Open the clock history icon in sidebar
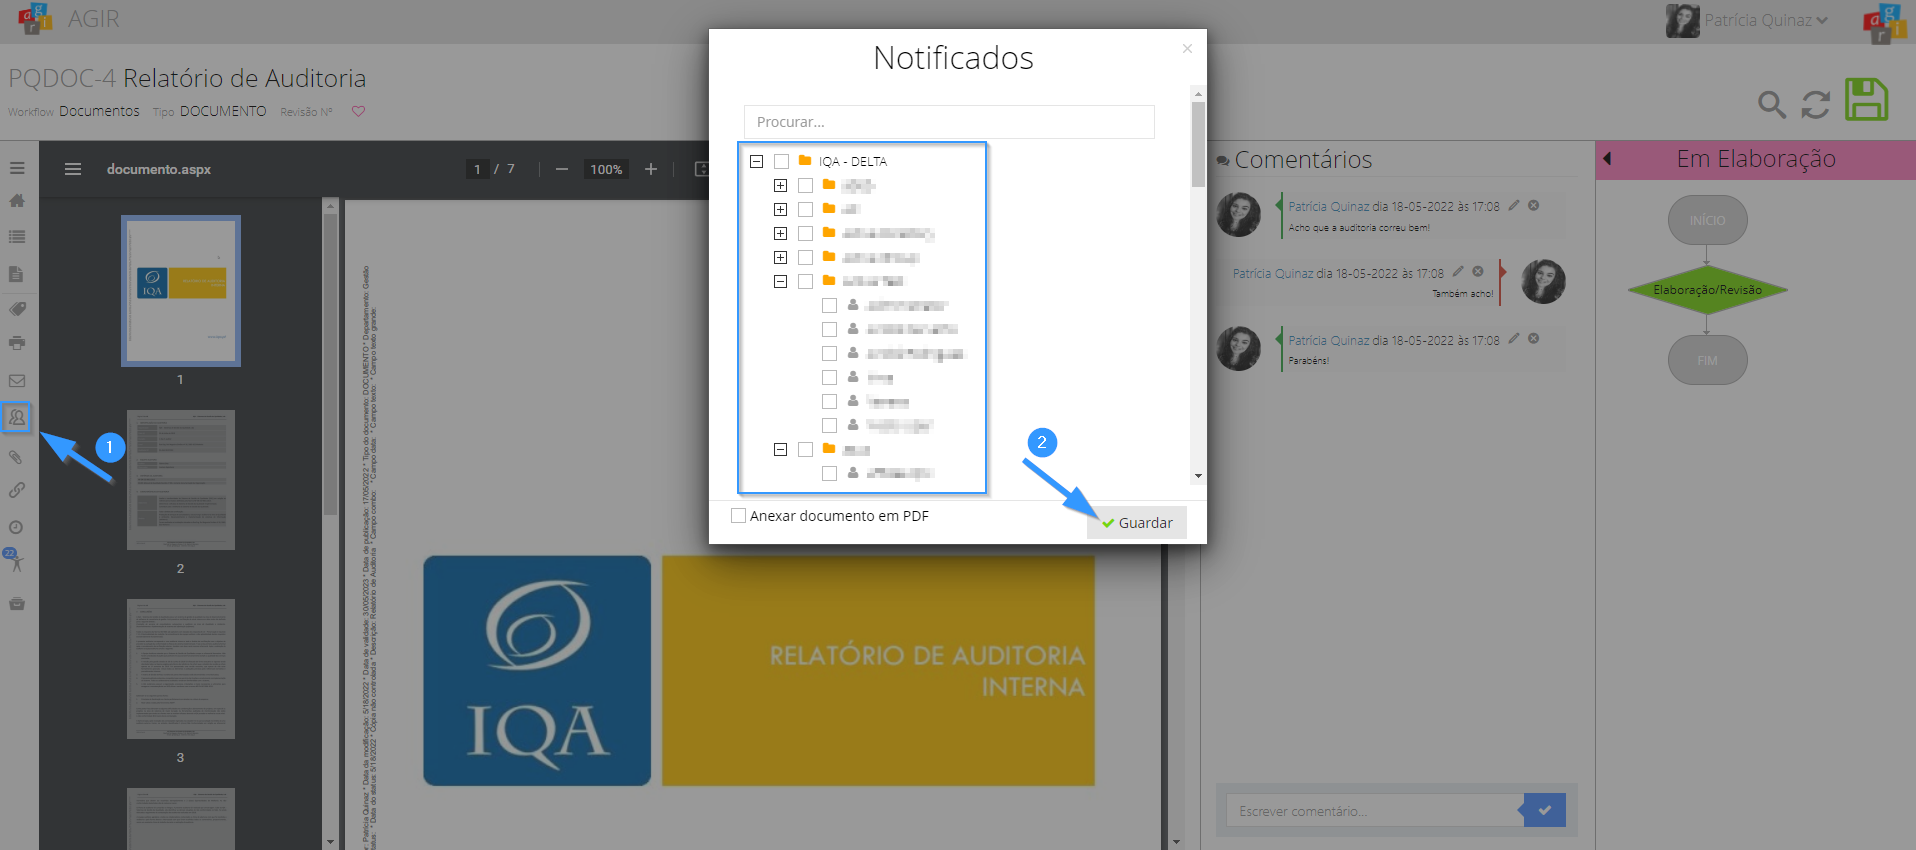This screenshot has width=1916, height=850. 16,527
